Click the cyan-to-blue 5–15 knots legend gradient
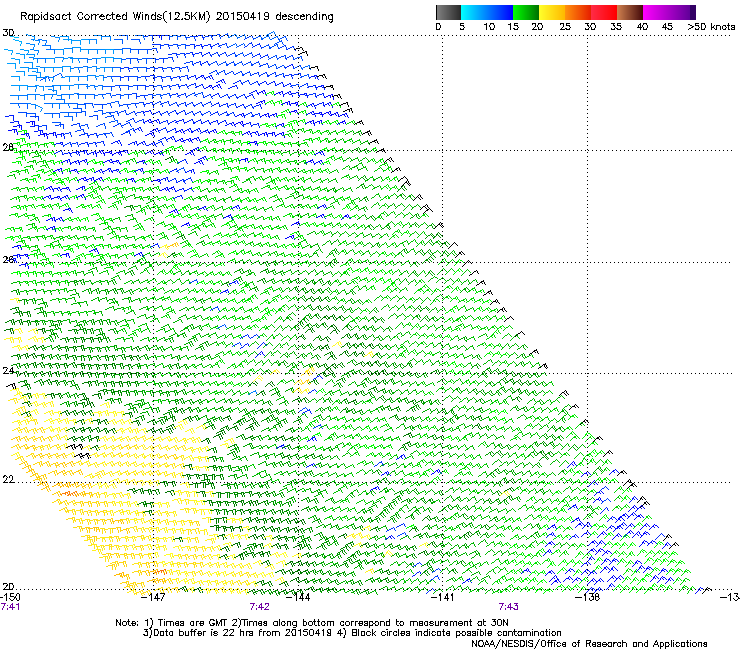This screenshot has height=650, width=740. click(487, 12)
